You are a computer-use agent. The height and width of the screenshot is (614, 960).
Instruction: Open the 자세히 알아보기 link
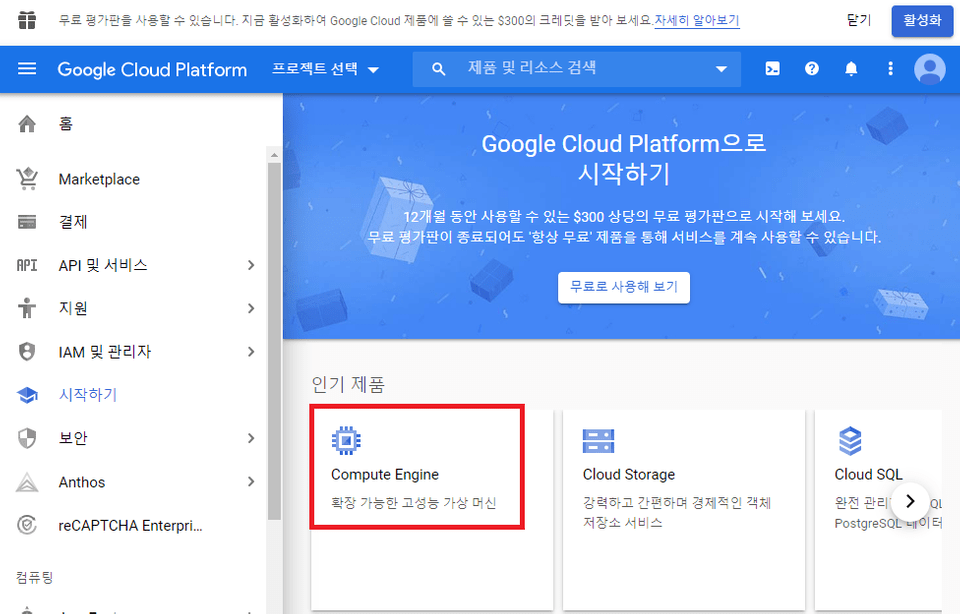697,20
